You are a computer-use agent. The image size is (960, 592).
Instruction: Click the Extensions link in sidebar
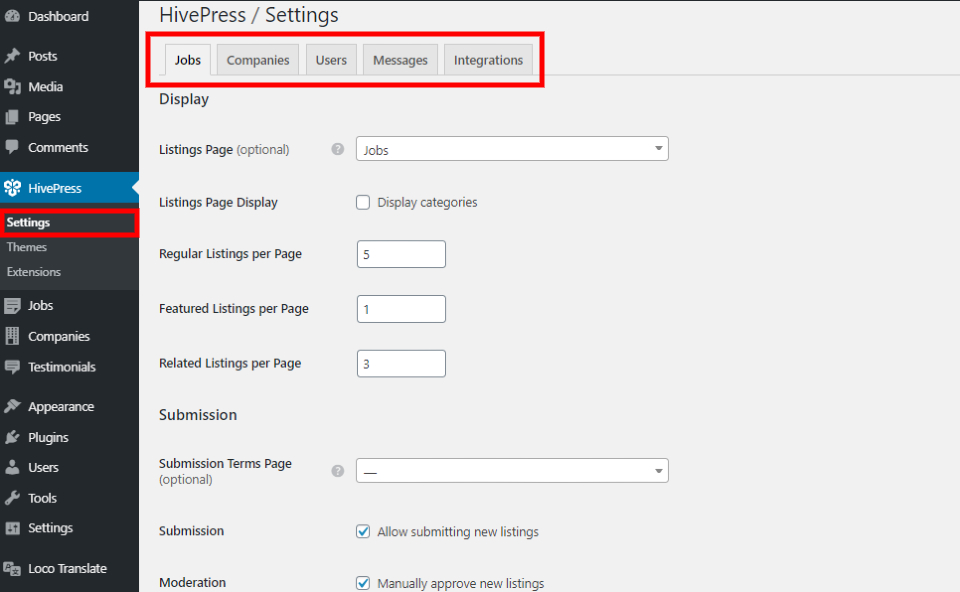pyautogui.click(x=33, y=271)
